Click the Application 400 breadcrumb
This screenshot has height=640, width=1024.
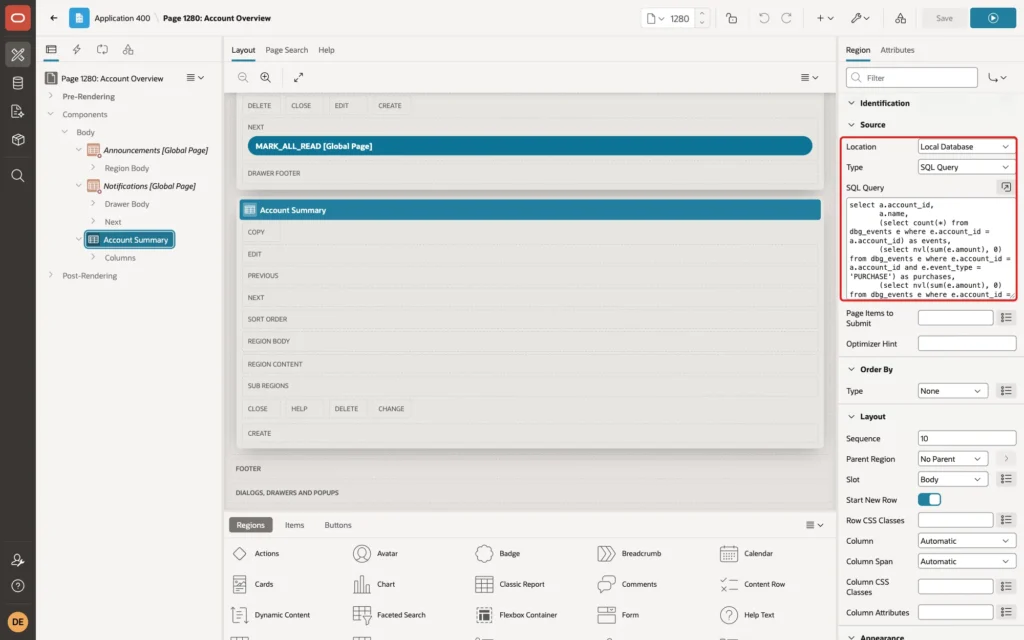(122, 18)
